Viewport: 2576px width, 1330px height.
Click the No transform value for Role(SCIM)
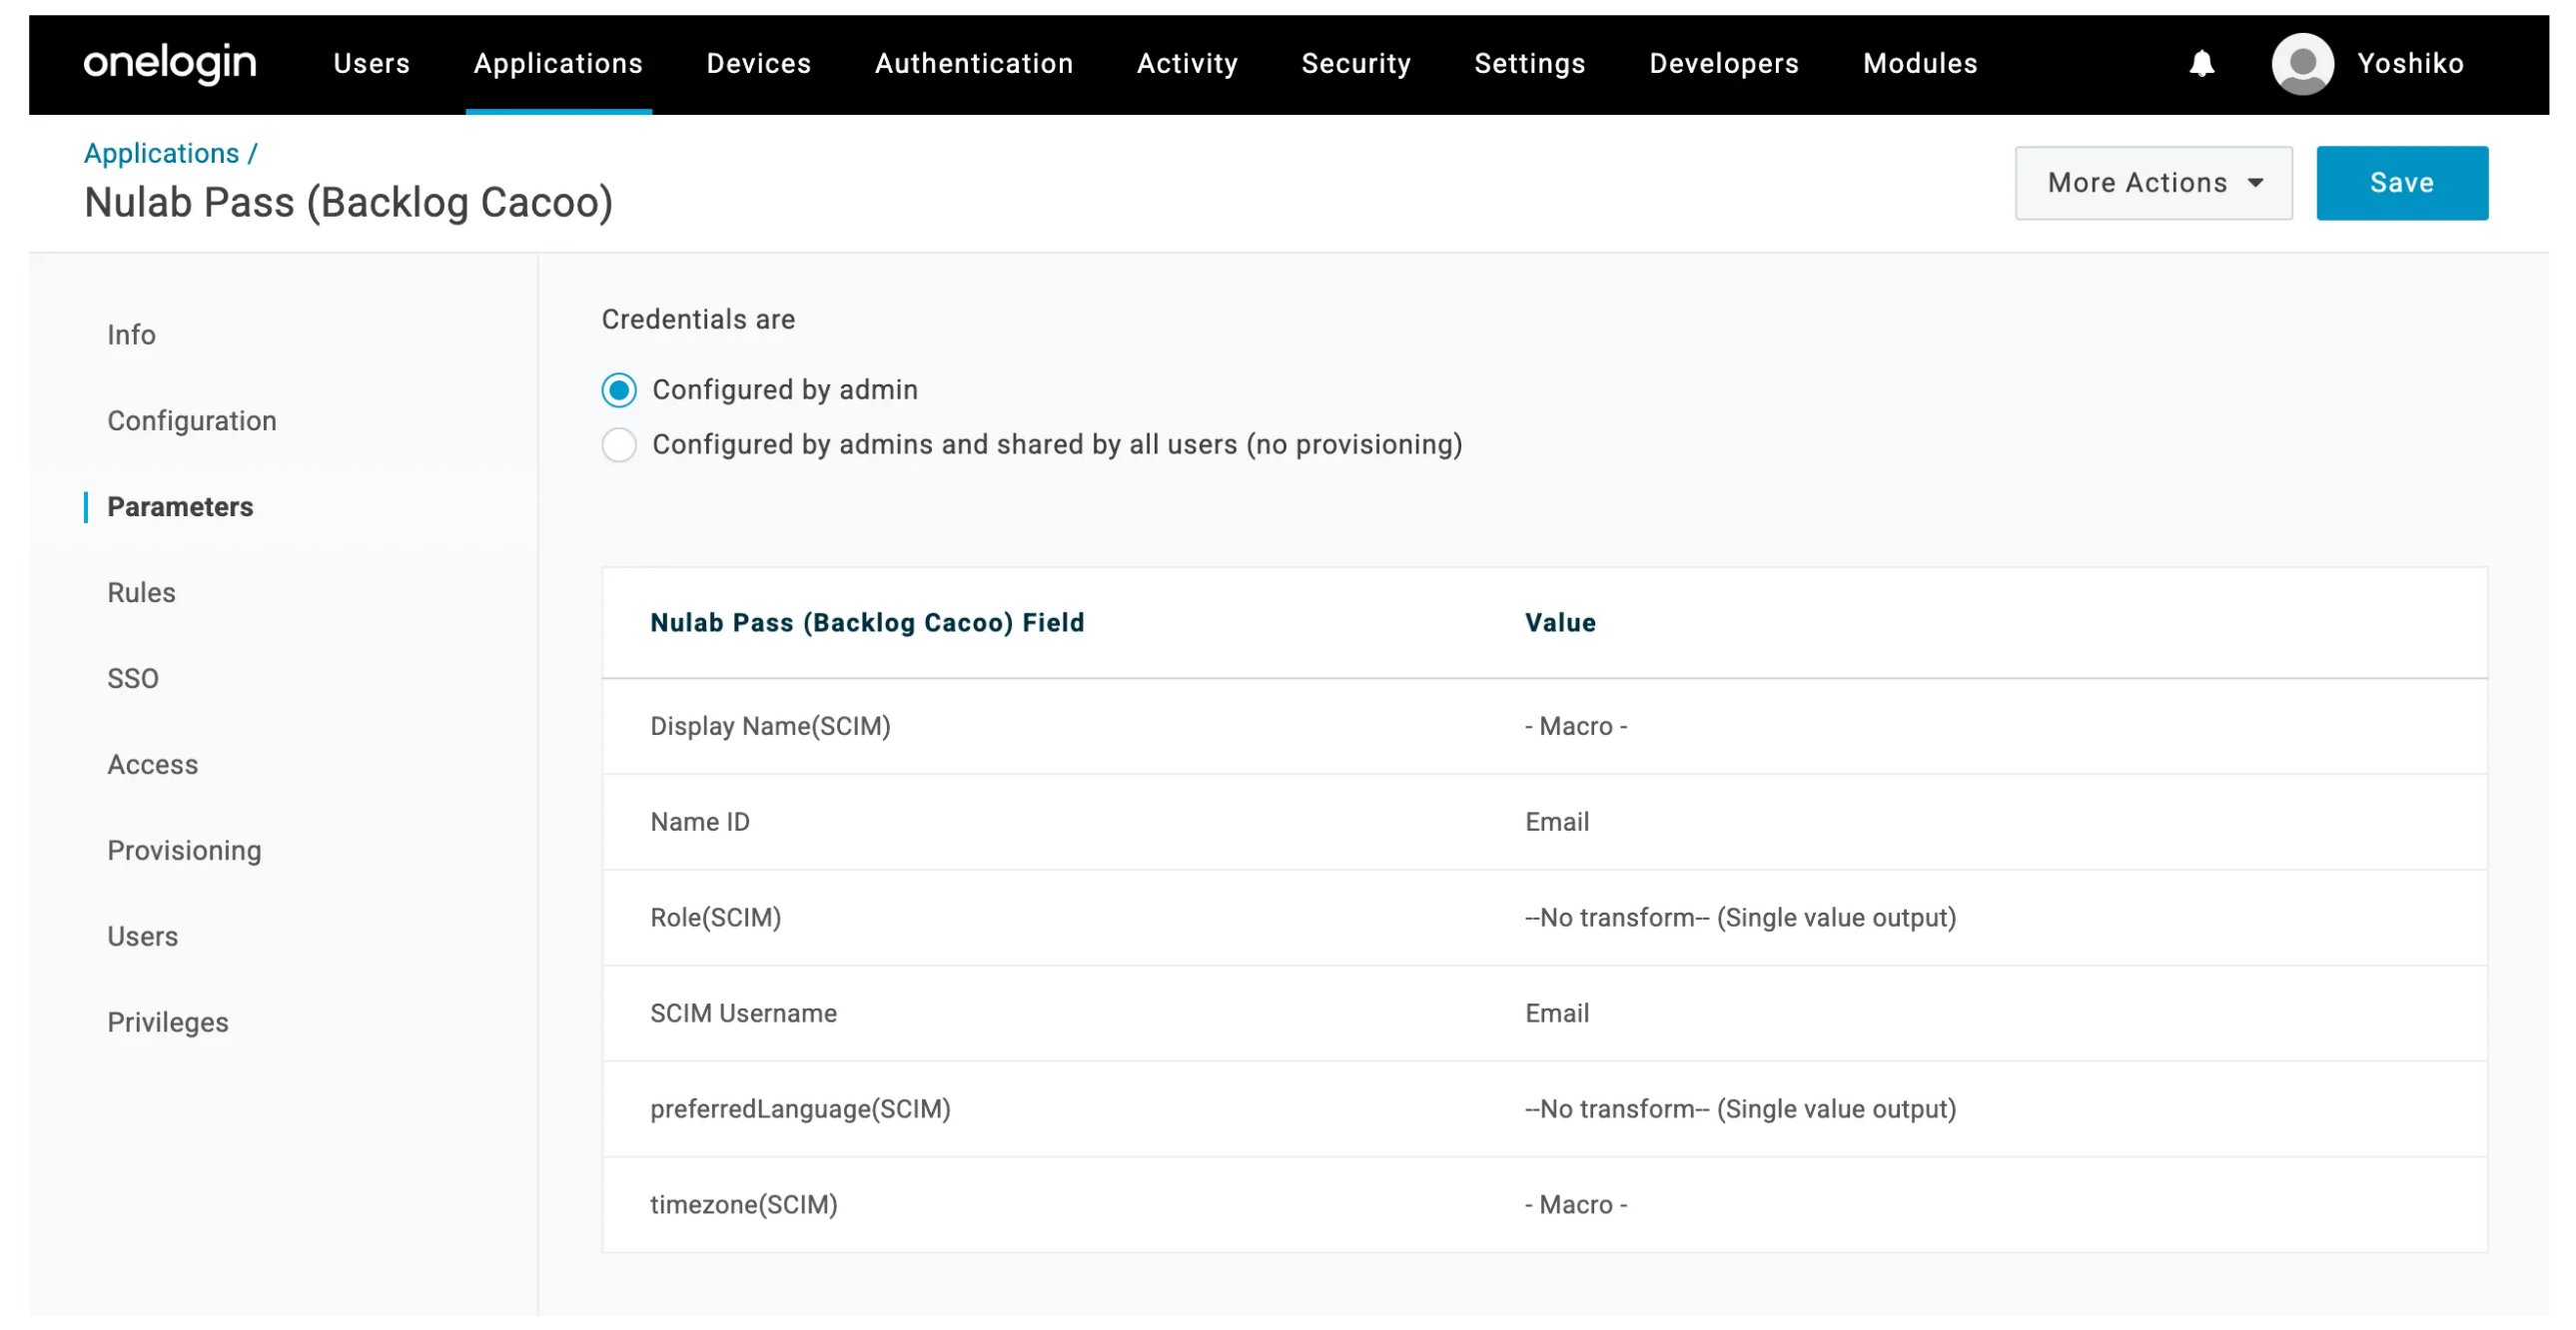1740,918
